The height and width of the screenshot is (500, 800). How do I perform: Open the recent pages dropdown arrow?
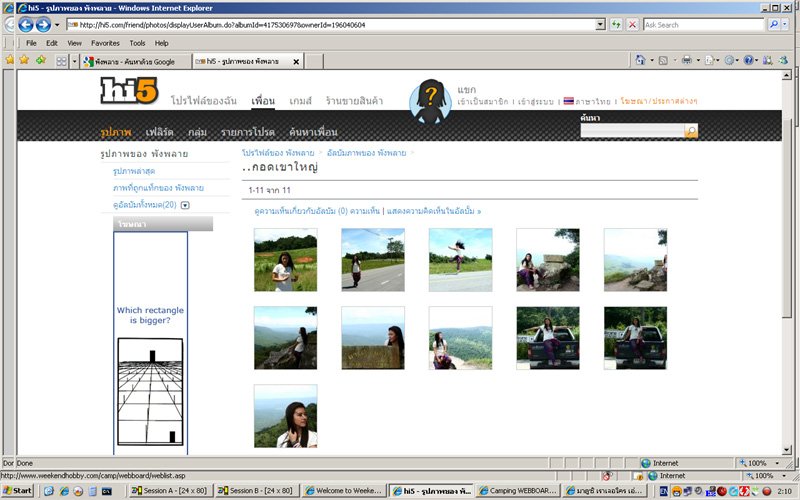pyautogui.click(x=59, y=24)
